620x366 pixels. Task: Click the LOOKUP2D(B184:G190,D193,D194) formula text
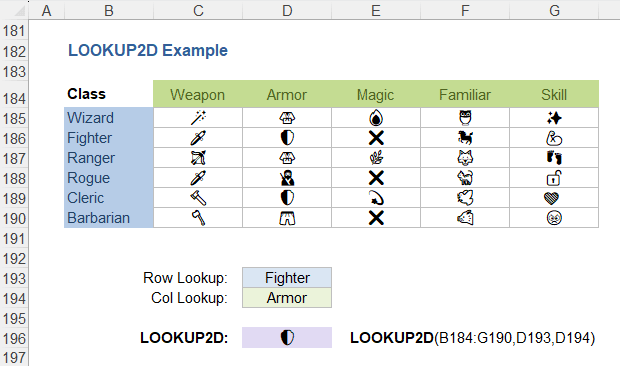click(473, 338)
